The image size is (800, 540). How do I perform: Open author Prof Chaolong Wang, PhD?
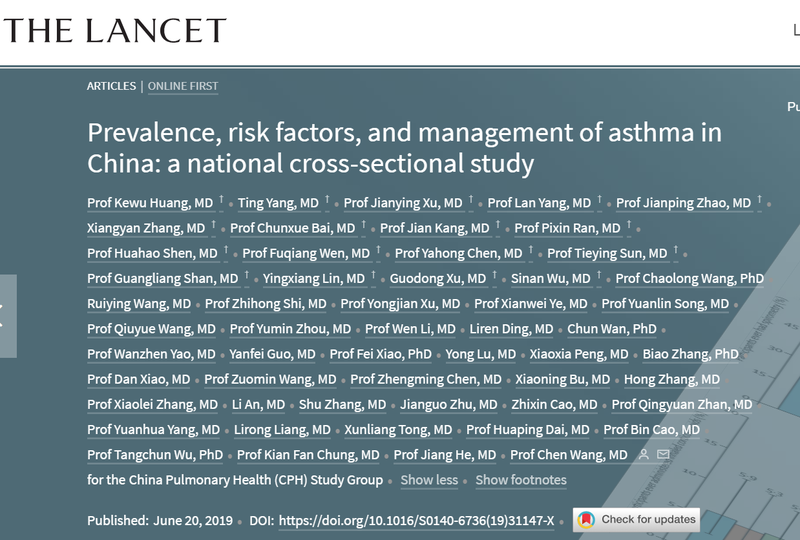690,278
